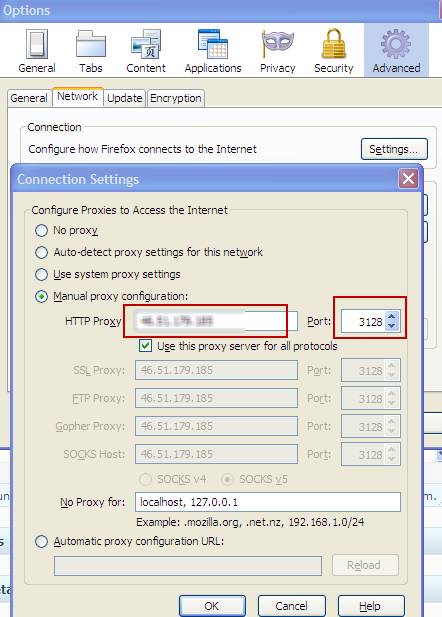The height and width of the screenshot is (617, 442).
Task: Close the Connection Settings dialog
Action: (x=408, y=179)
